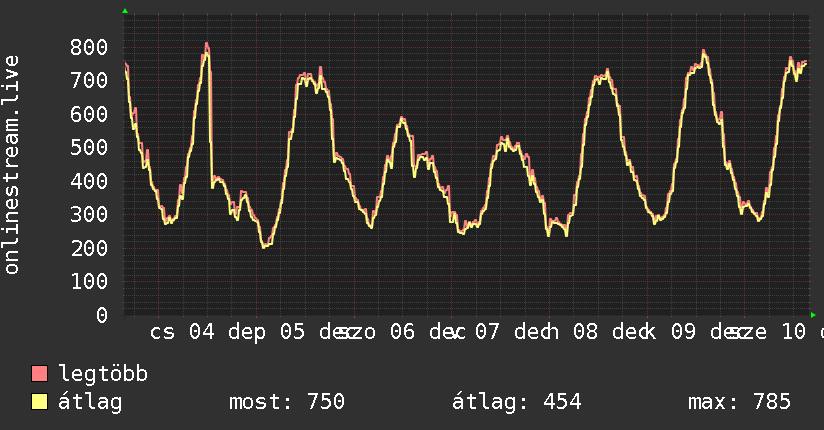Click the '07' x-axis date label
Image resolution: width=824 pixels, height=430 pixels.
click(487, 332)
